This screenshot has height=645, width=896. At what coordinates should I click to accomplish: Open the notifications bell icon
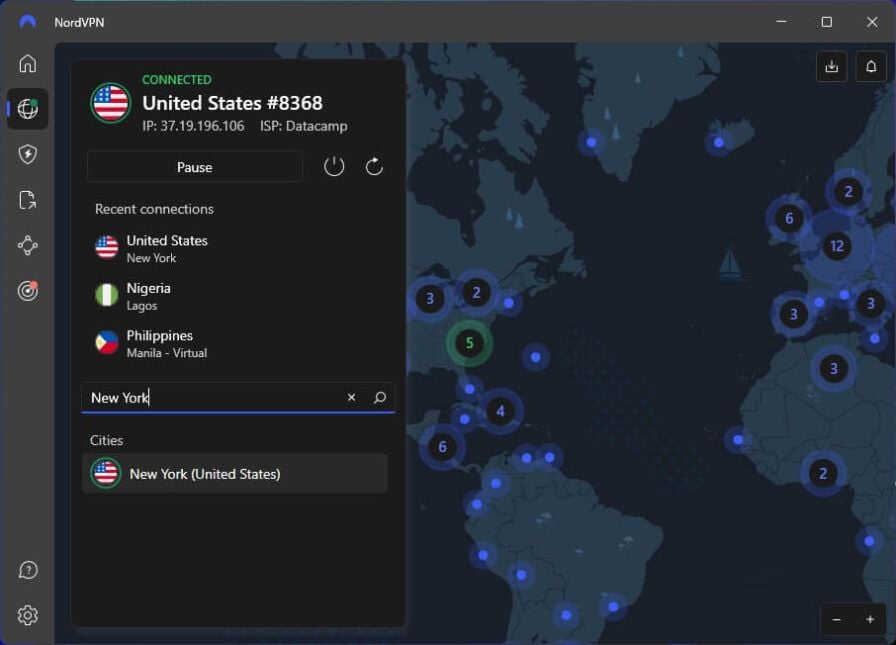pos(871,67)
